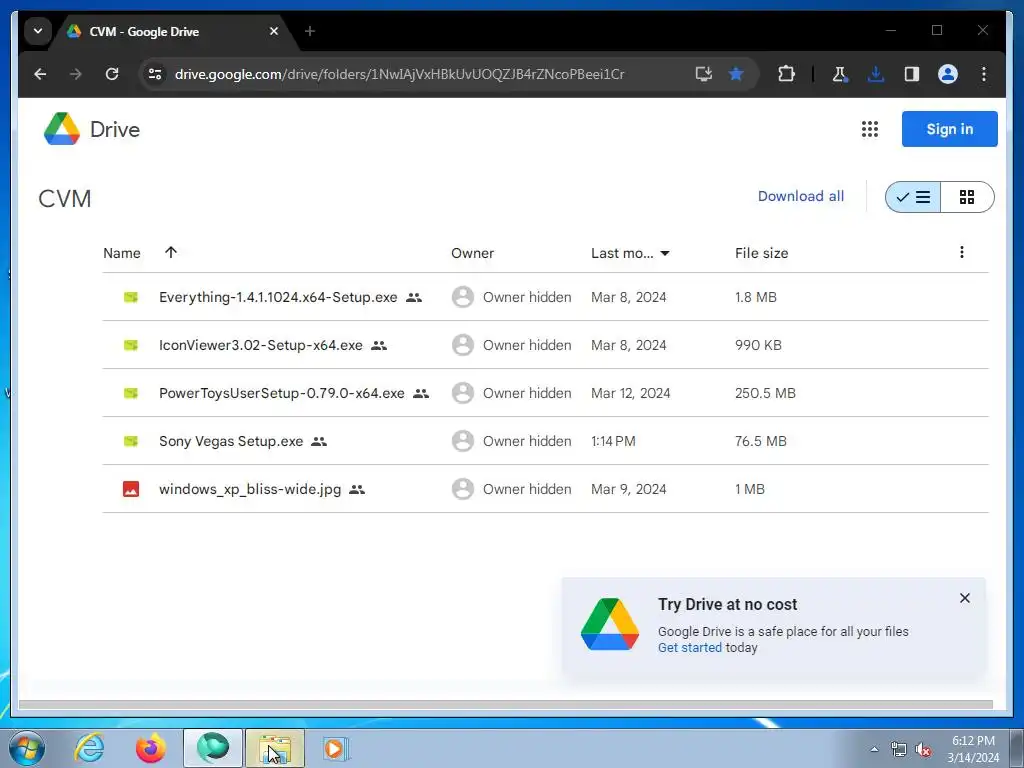Screen dimensions: 1024x768
Task: Open Sony Vegas Setup.exe
Action: tap(231, 441)
